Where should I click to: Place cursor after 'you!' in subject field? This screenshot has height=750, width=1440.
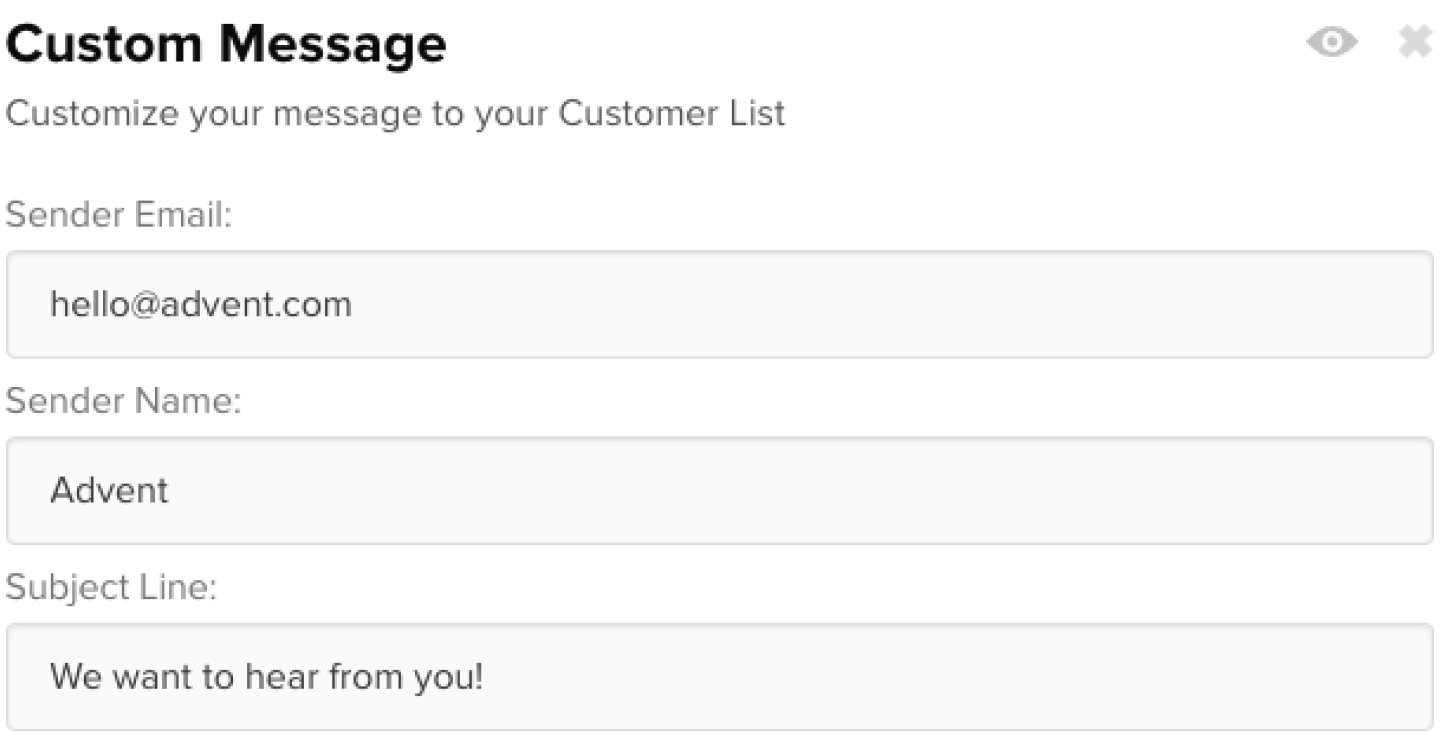[x=487, y=678]
